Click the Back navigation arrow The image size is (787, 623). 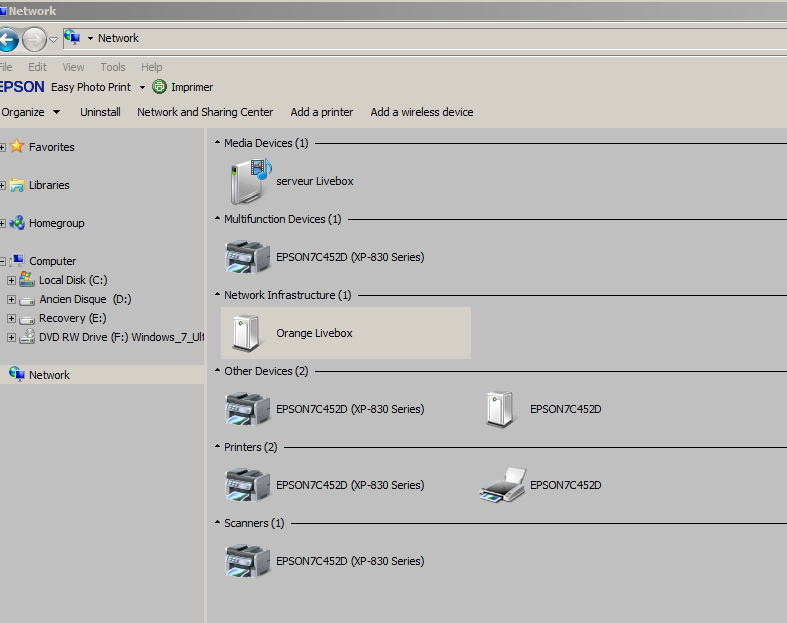pos(8,40)
